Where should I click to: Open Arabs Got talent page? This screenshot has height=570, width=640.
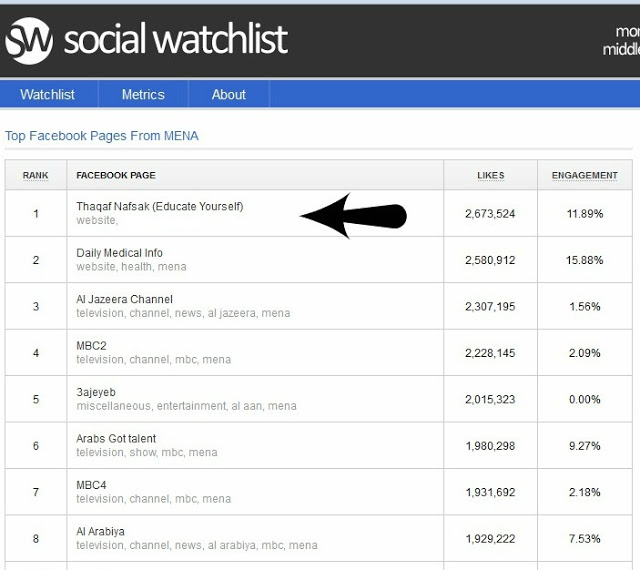(x=116, y=439)
